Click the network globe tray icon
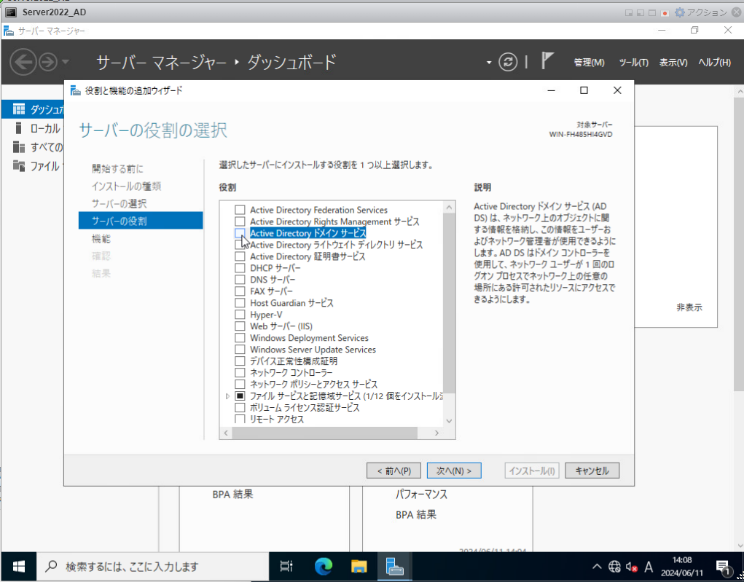Viewport: 744px width, 582px height. coord(614,566)
